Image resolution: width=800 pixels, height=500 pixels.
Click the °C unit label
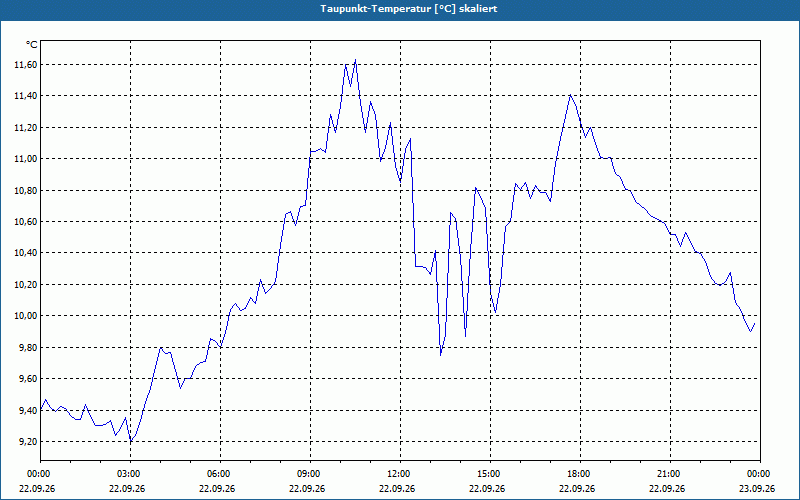[32, 45]
